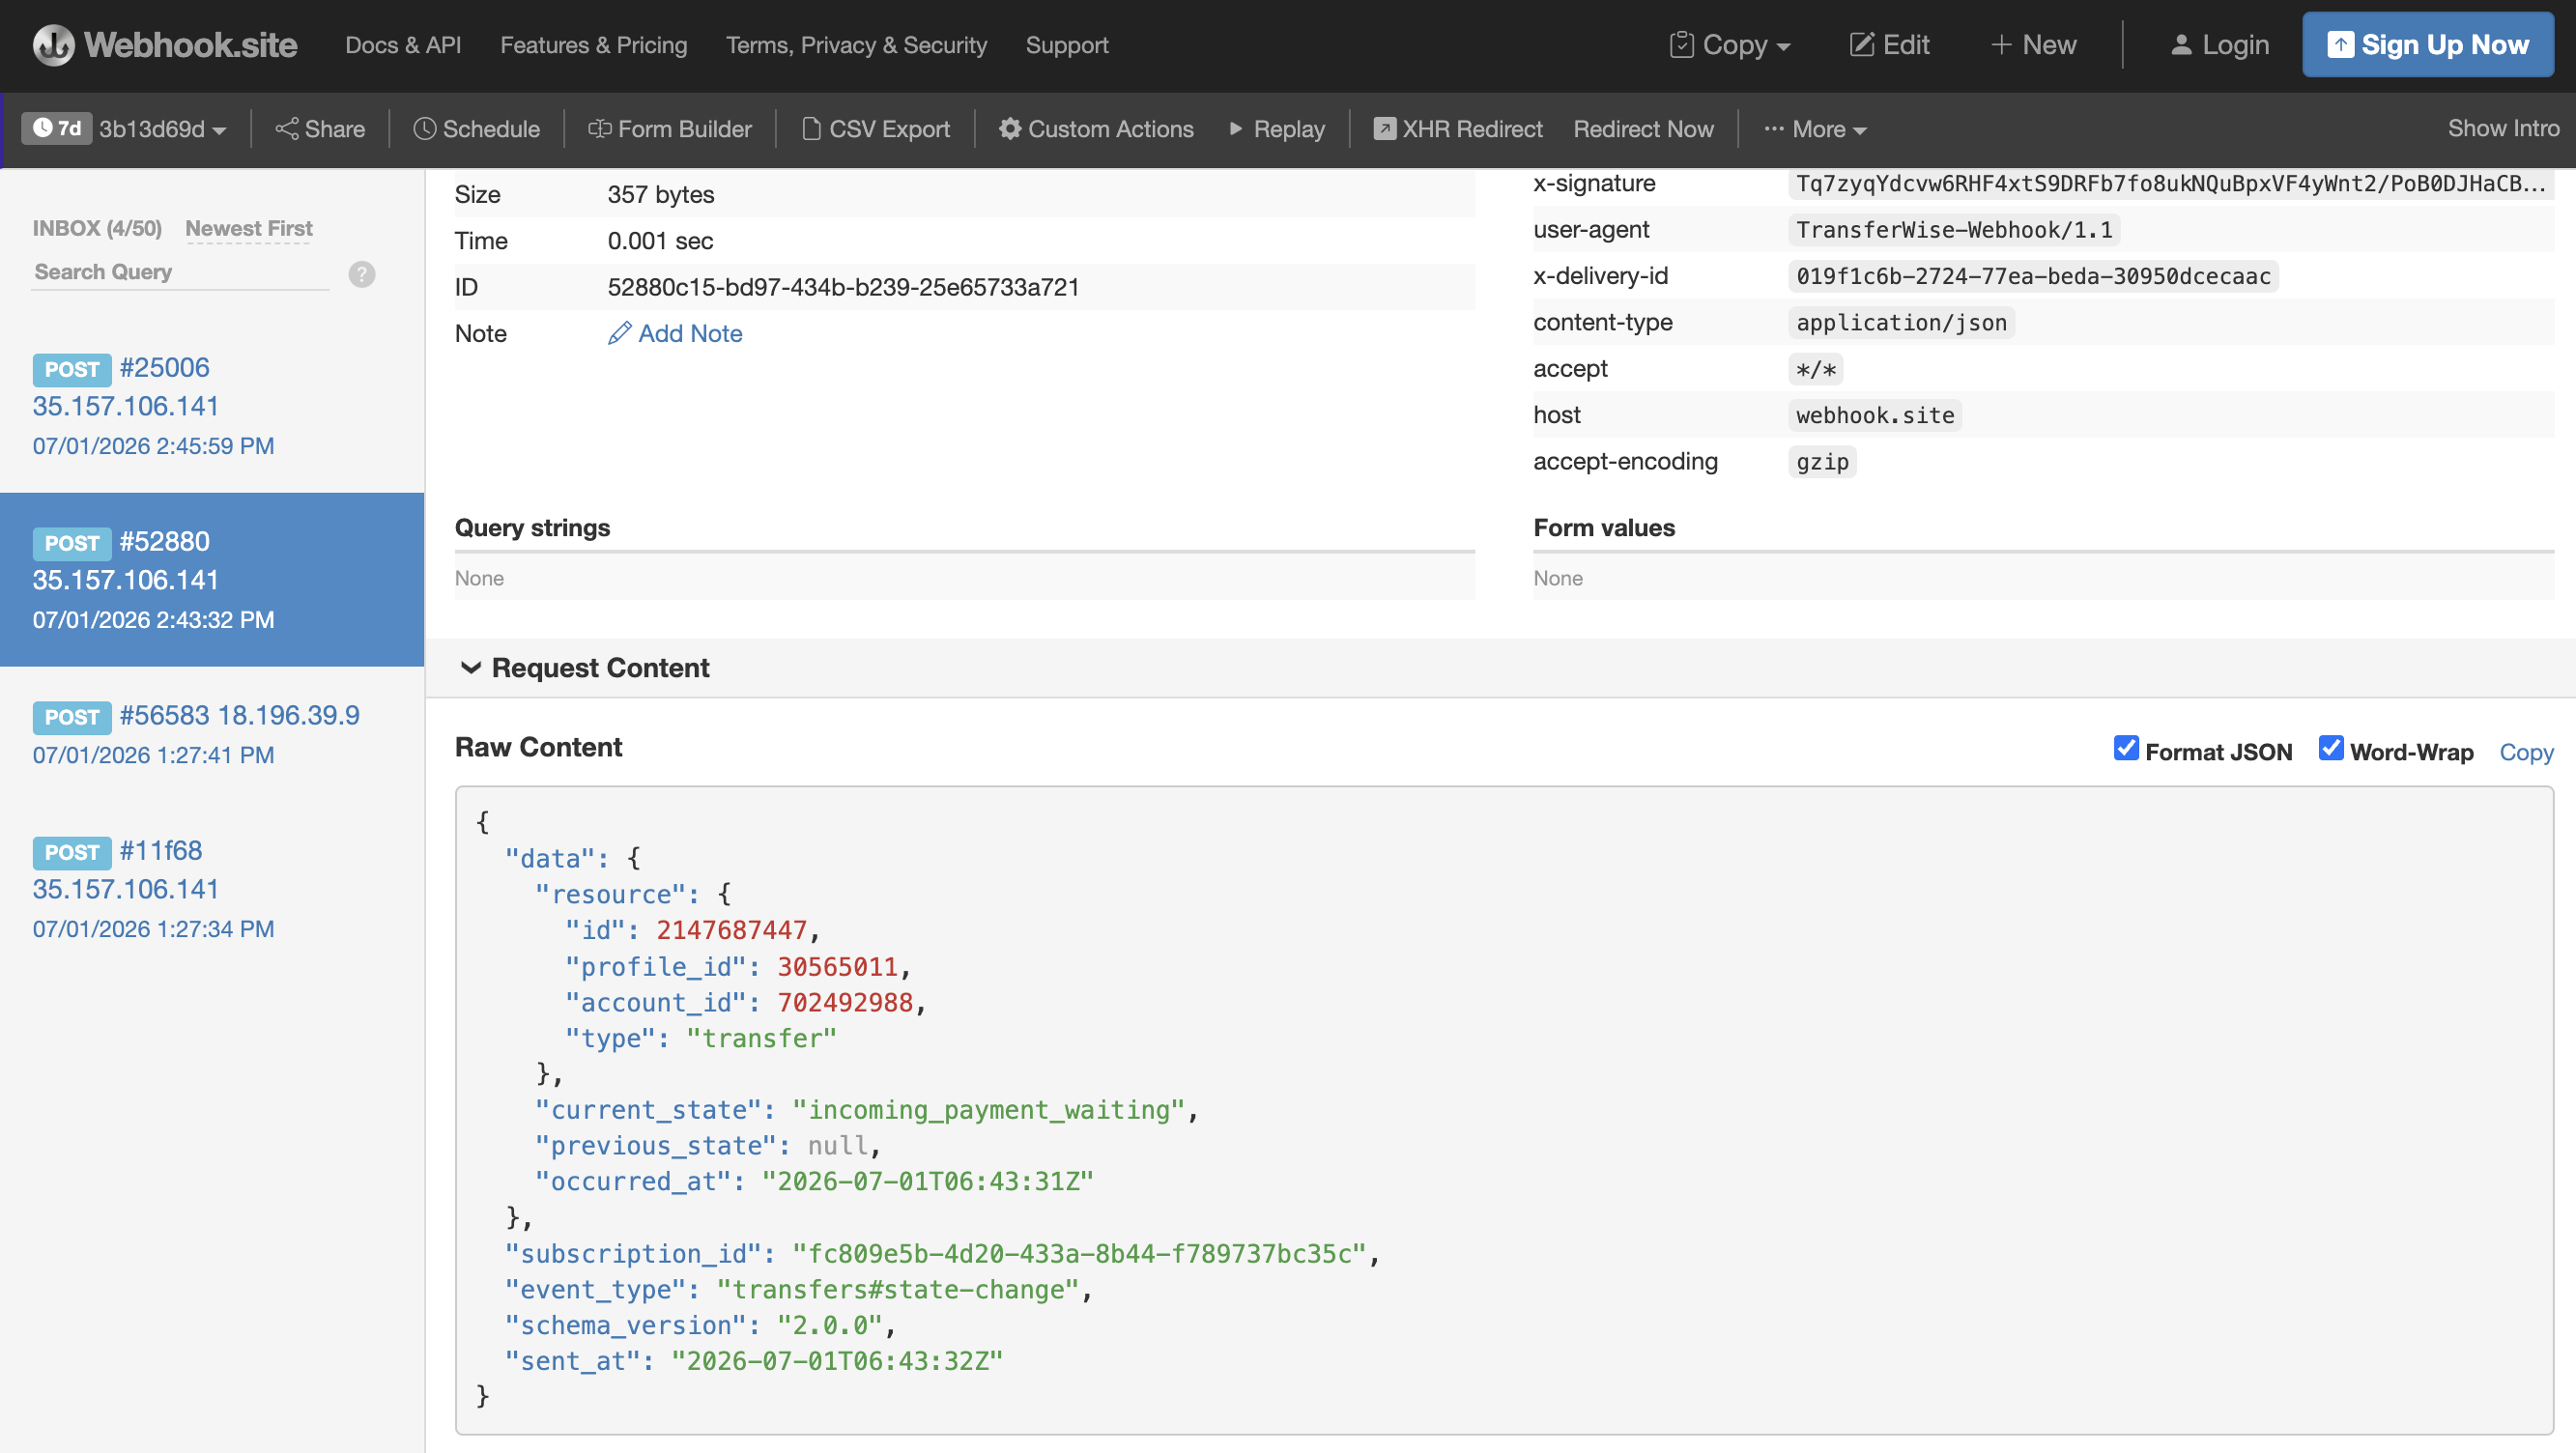The height and width of the screenshot is (1453, 2576).
Task: Click the 357 bytes size value
Action: pyautogui.click(x=661, y=194)
